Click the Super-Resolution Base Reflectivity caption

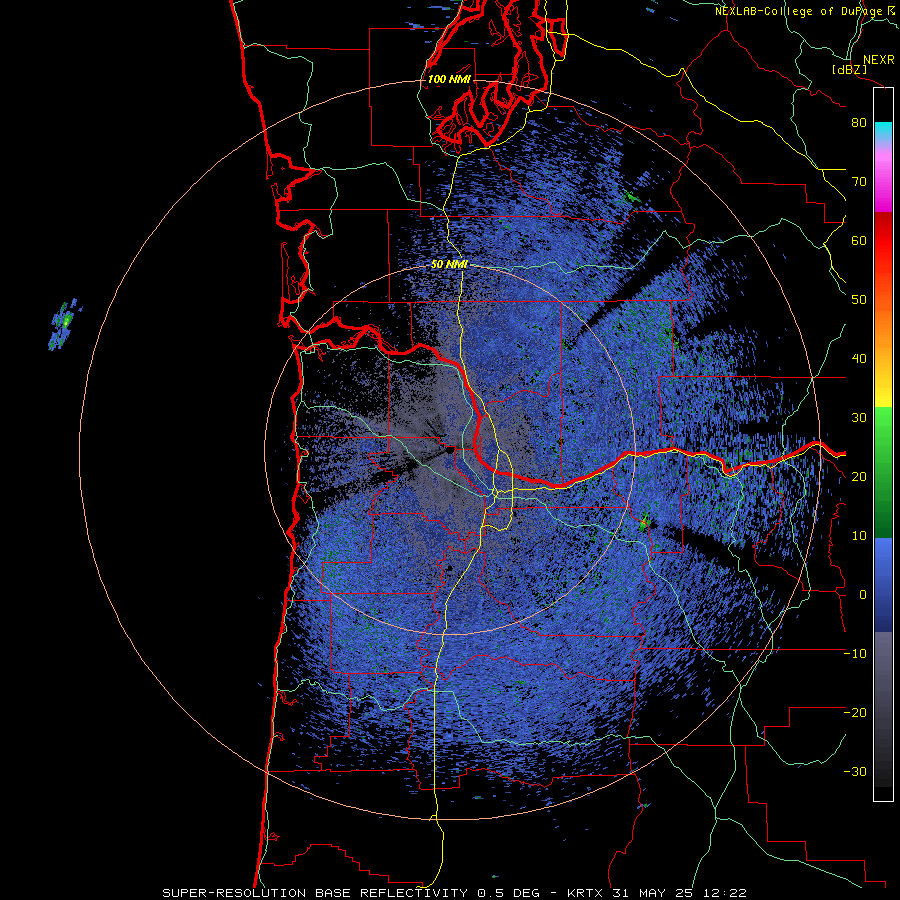pos(455,893)
